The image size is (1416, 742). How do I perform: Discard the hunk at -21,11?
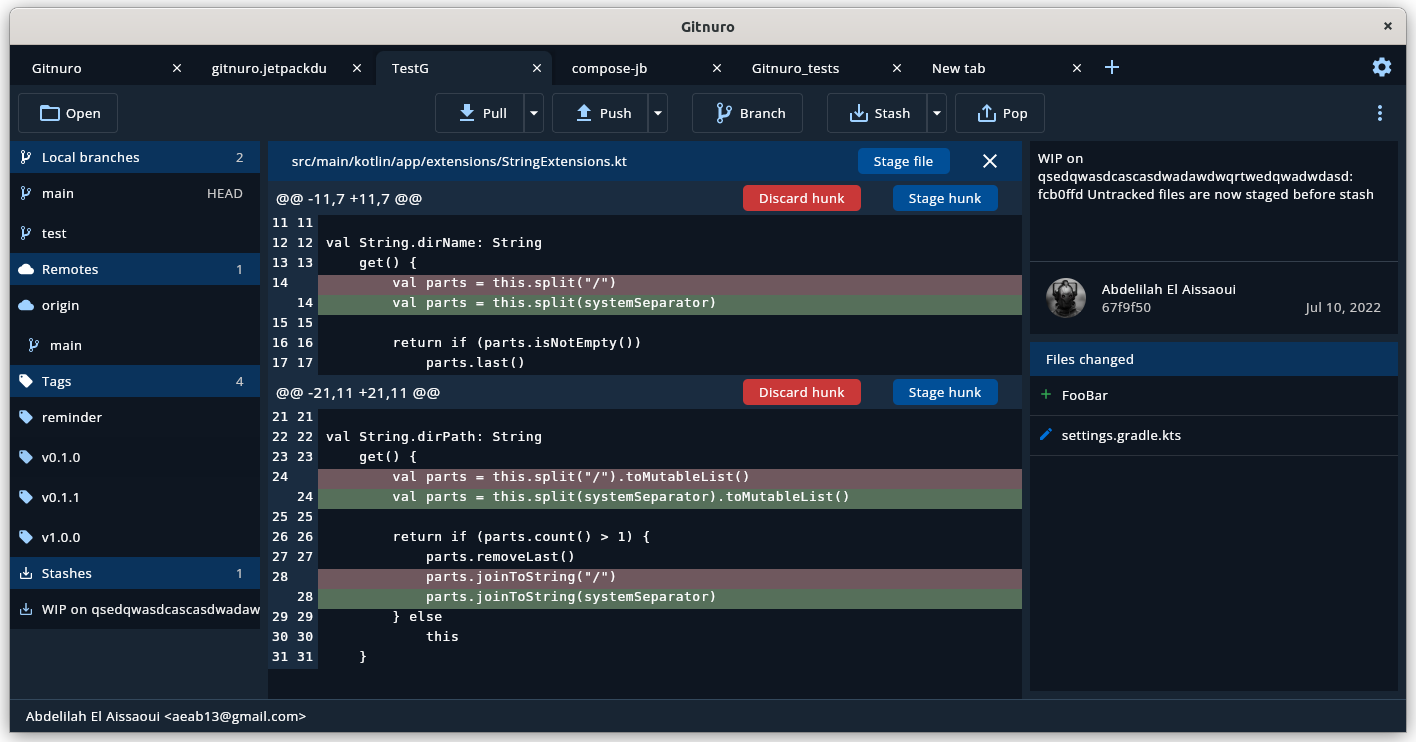tap(801, 392)
